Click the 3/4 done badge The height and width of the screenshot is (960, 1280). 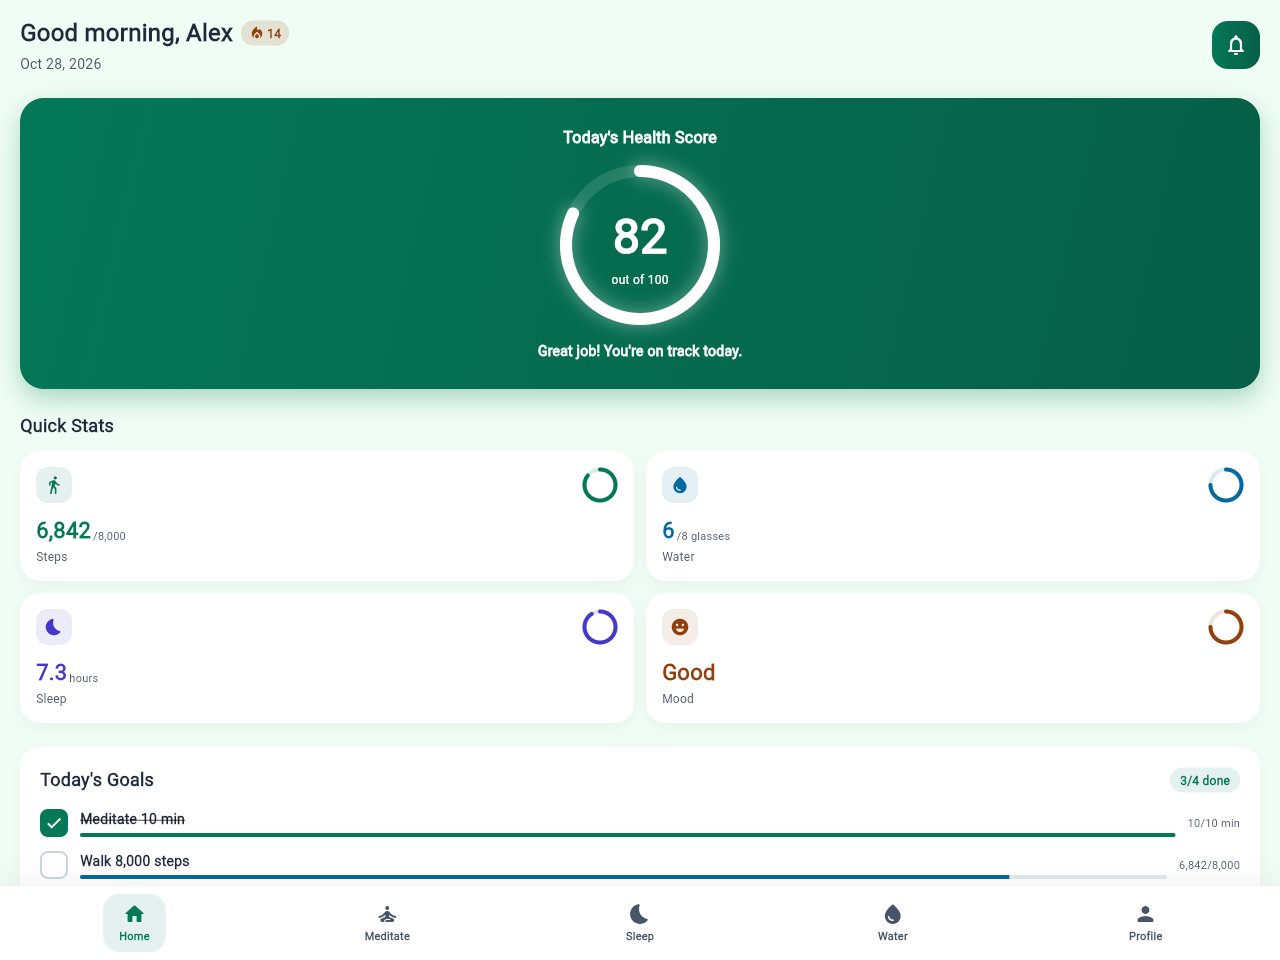pyautogui.click(x=1205, y=780)
